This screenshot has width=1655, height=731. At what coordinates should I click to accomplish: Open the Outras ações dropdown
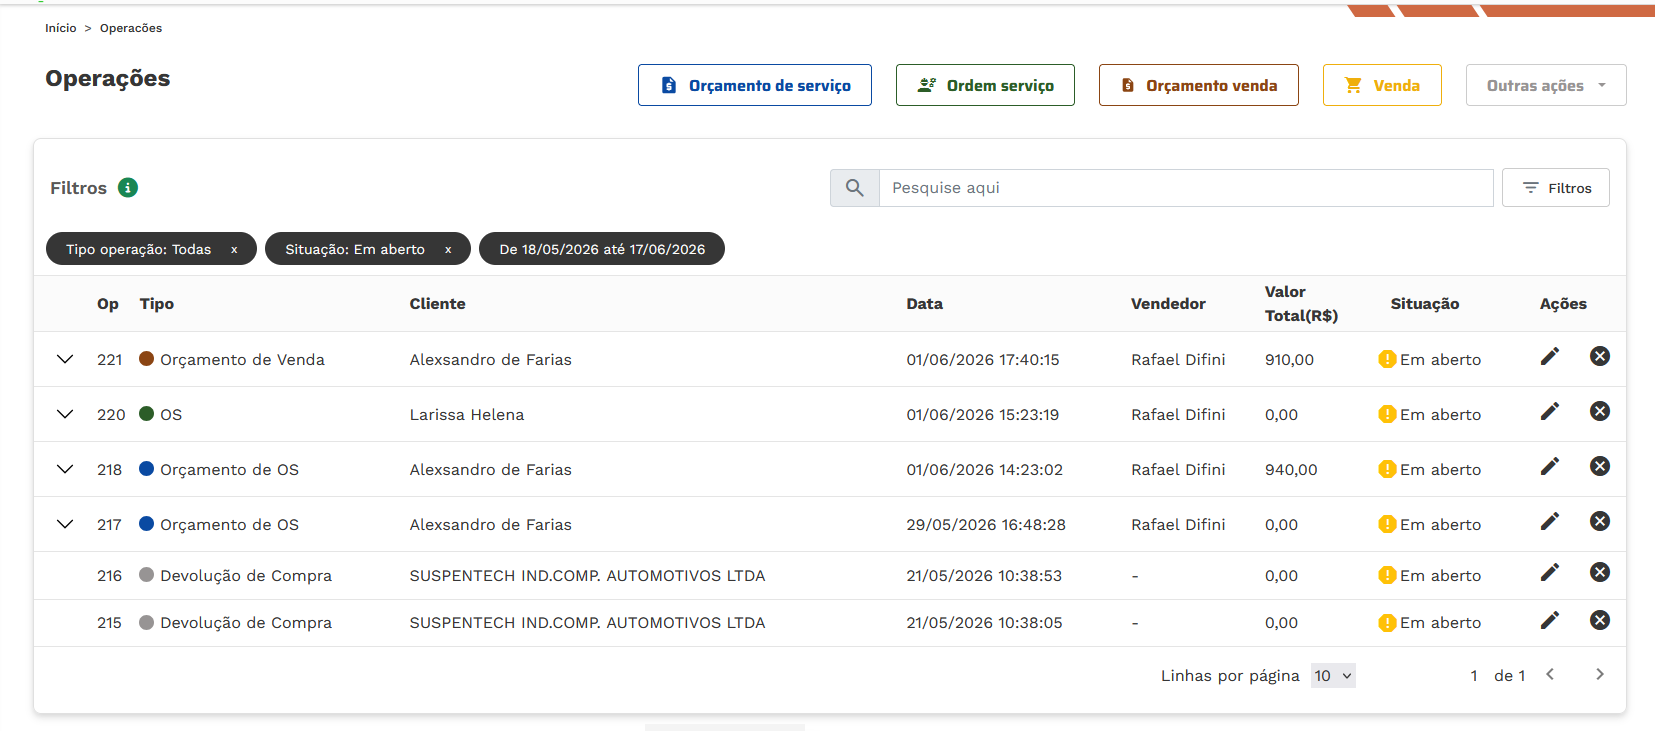[1546, 85]
